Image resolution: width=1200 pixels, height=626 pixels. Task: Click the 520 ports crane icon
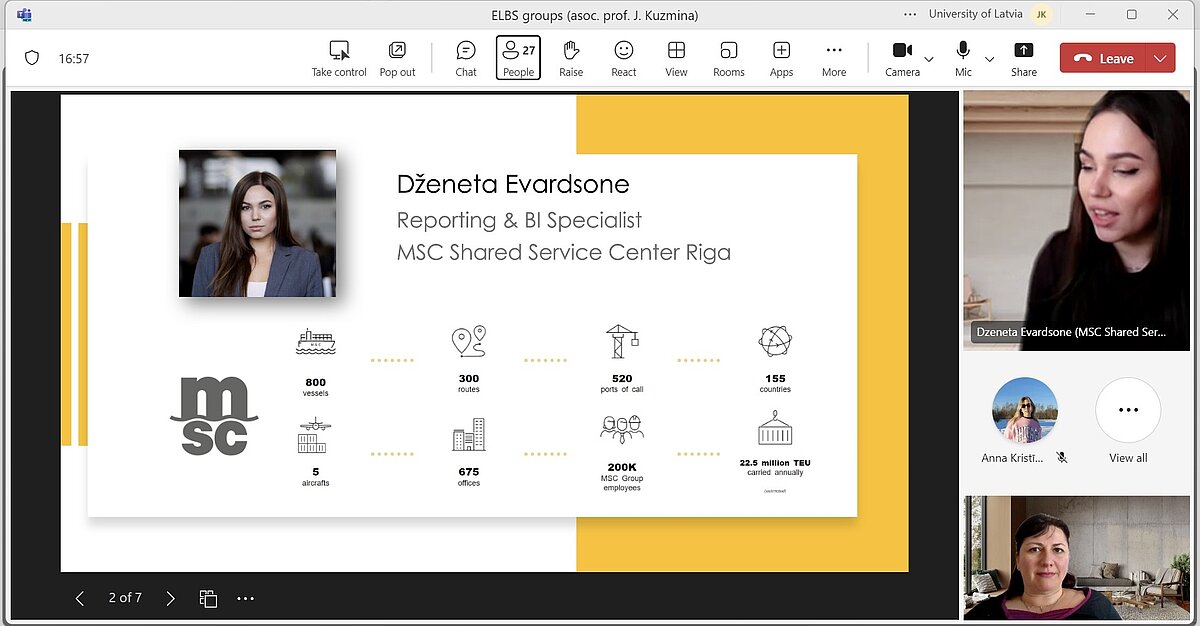[x=621, y=341]
